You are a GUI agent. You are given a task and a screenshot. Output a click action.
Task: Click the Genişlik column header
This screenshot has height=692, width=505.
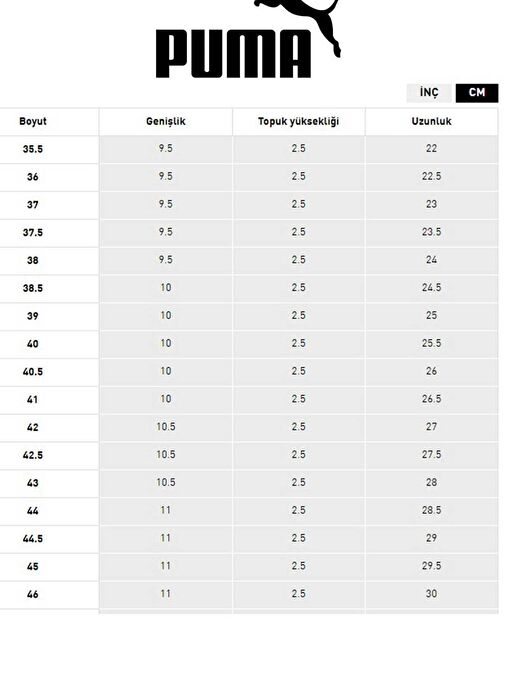click(x=166, y=121)
